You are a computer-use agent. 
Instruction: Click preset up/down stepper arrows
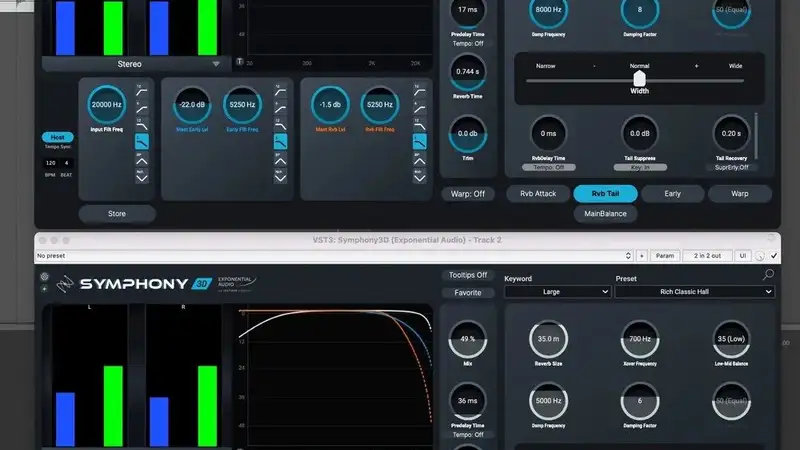629,256
